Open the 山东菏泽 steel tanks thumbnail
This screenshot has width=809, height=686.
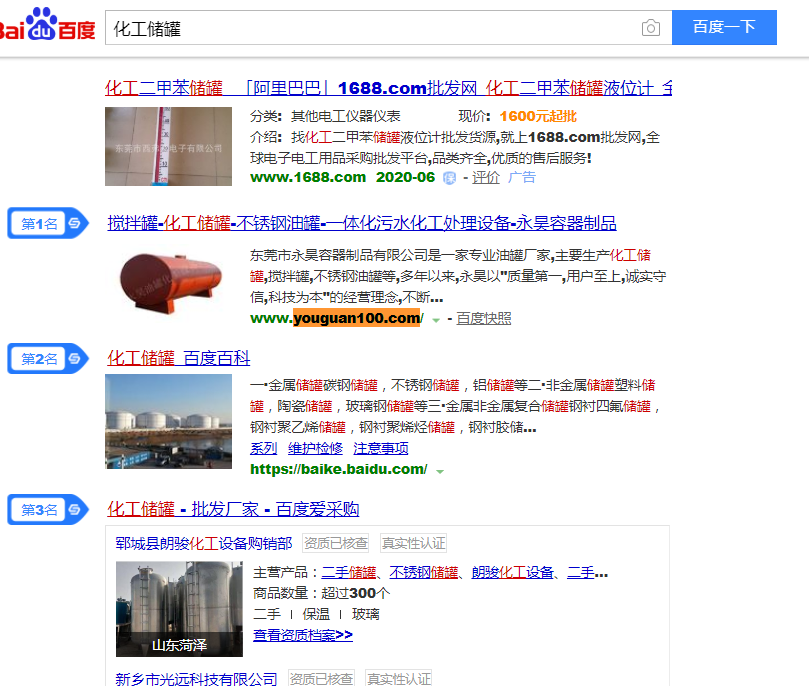179,609
